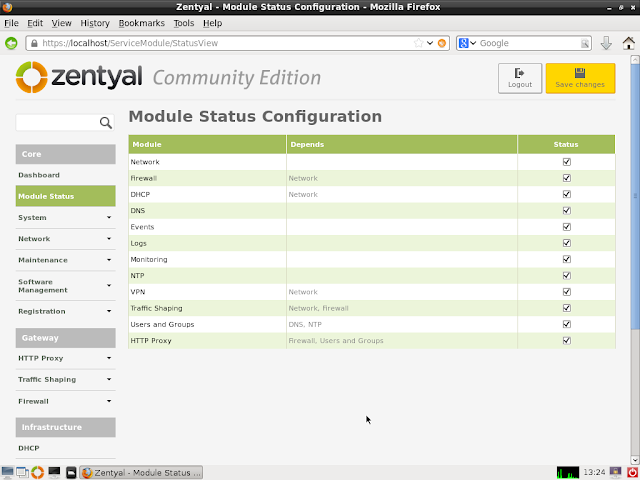Open the desktop icon in the taskbar
Image resolution: width=640 pixels, height=480 pixels.
pyautogui.click(x=7, y=472)
